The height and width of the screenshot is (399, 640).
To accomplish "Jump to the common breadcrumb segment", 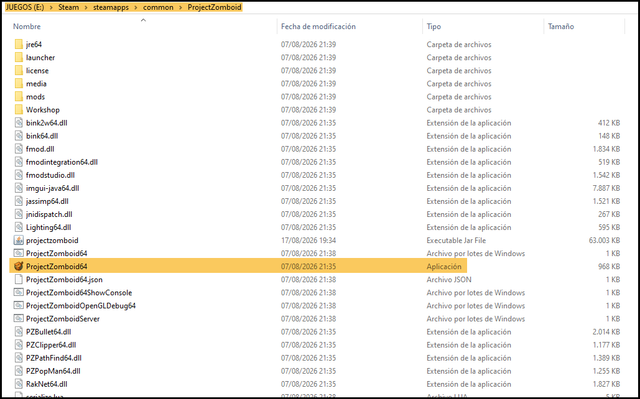I will pos(158,7).
